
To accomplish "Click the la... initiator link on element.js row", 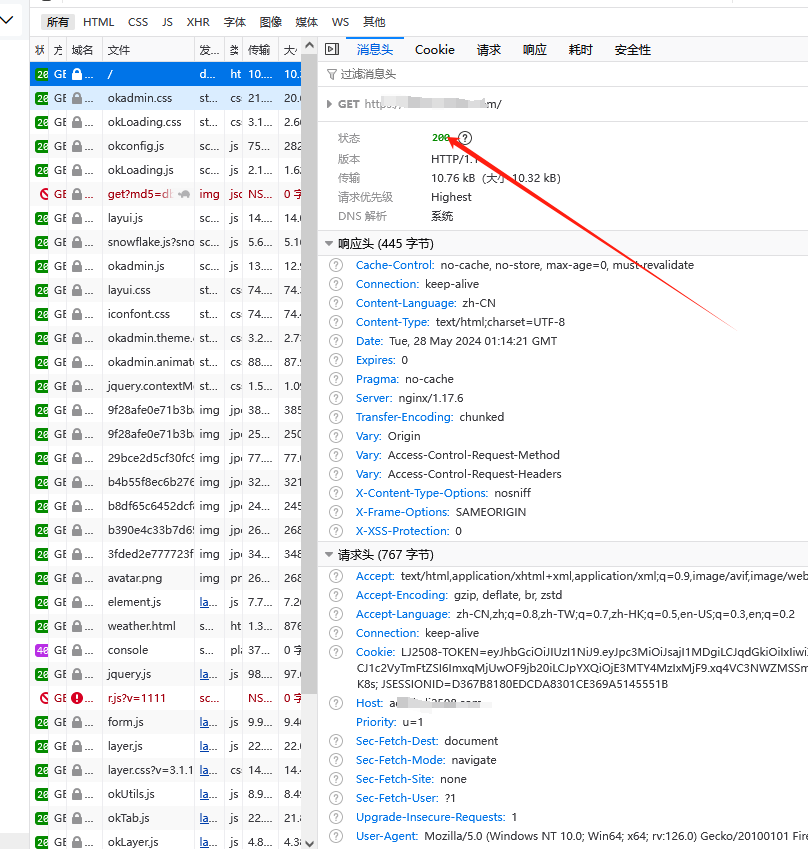I will pyautogui.click(x=208, y=602).
